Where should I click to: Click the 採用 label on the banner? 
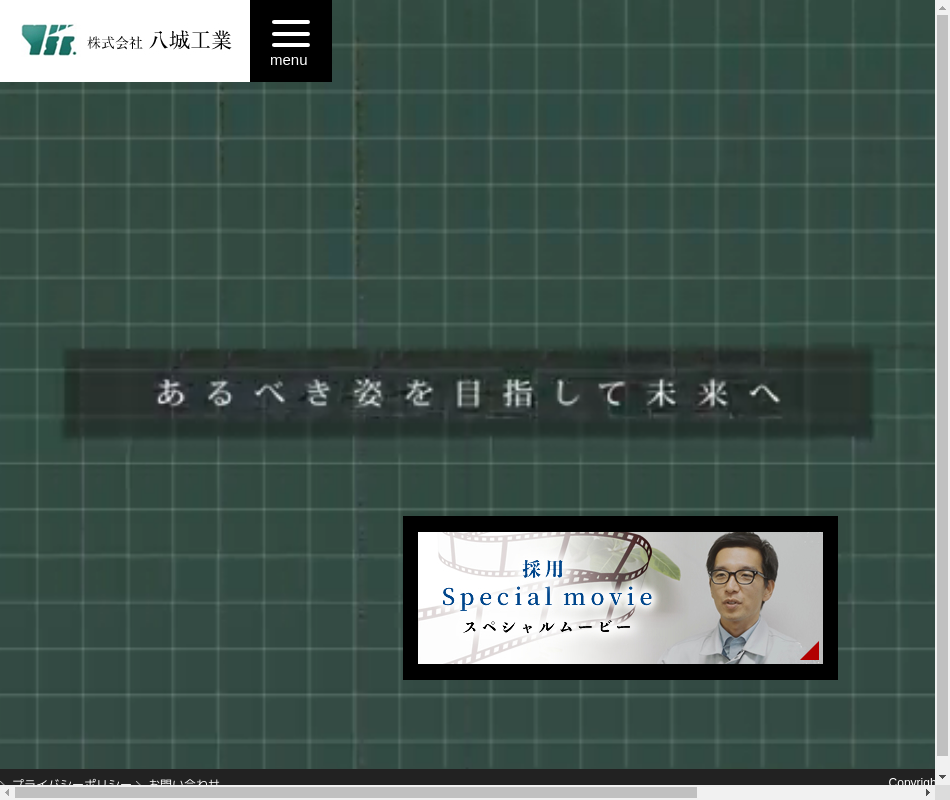[543, 569]
